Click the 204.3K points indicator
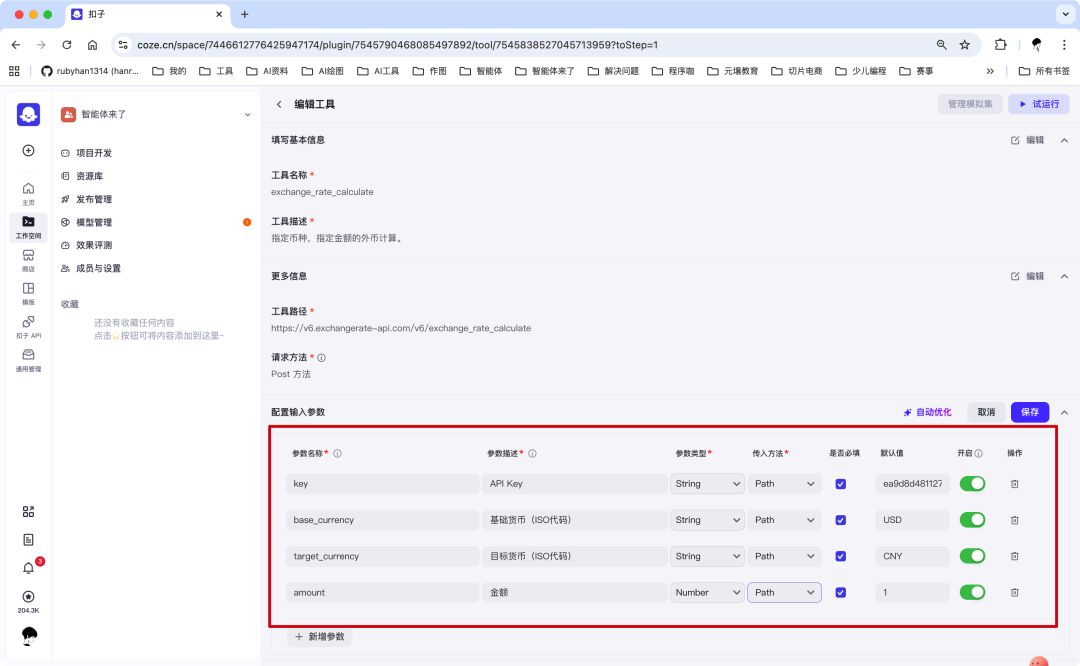The image size is (1080, 666). (28, 601)
